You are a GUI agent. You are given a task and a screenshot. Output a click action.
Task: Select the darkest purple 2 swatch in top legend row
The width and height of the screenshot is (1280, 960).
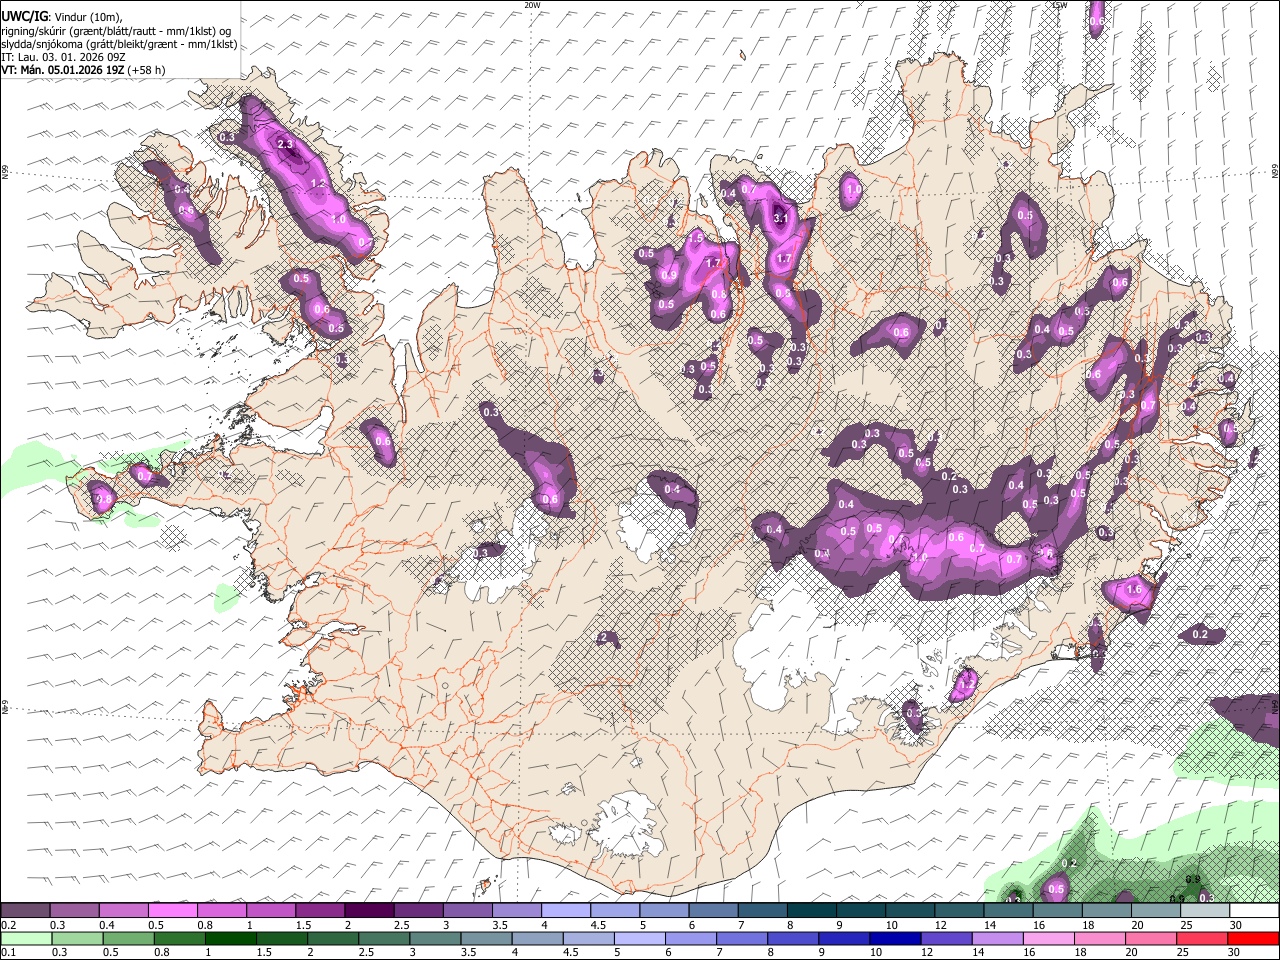point(368,910)
